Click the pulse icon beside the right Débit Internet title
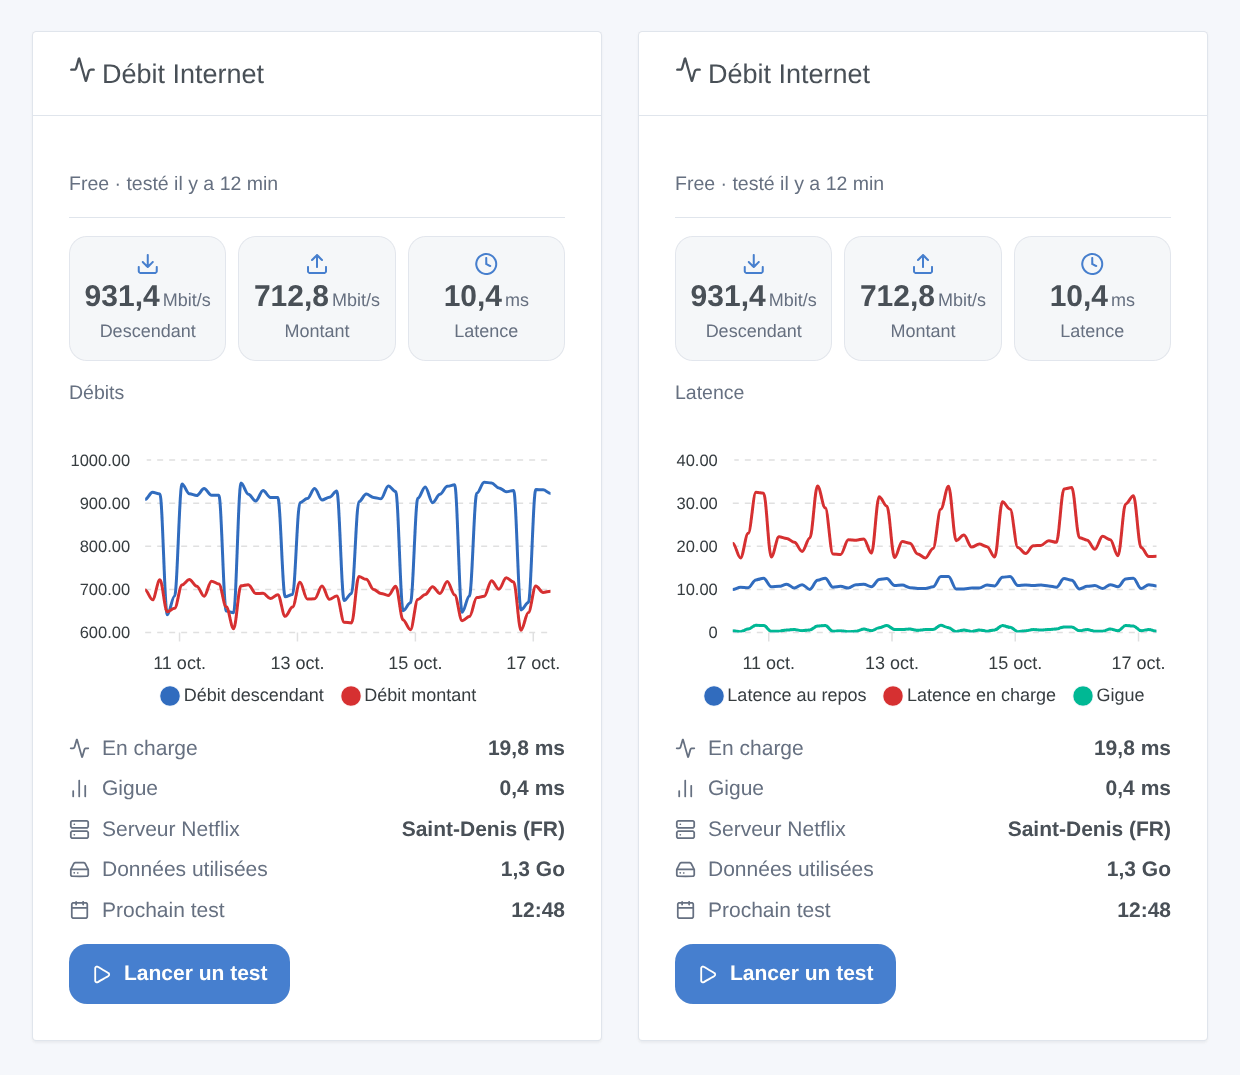Image resolution: width=1240 pixels, height=1075 pixels. [688, 70]
